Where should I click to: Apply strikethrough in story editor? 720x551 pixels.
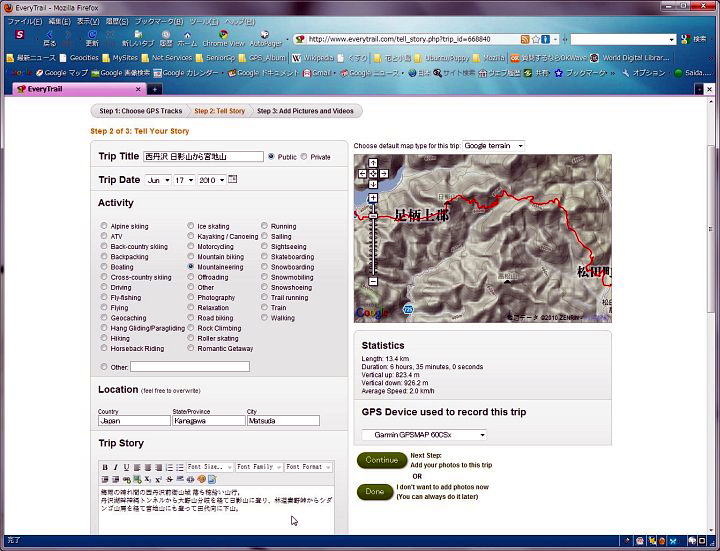tap(169, 479)
